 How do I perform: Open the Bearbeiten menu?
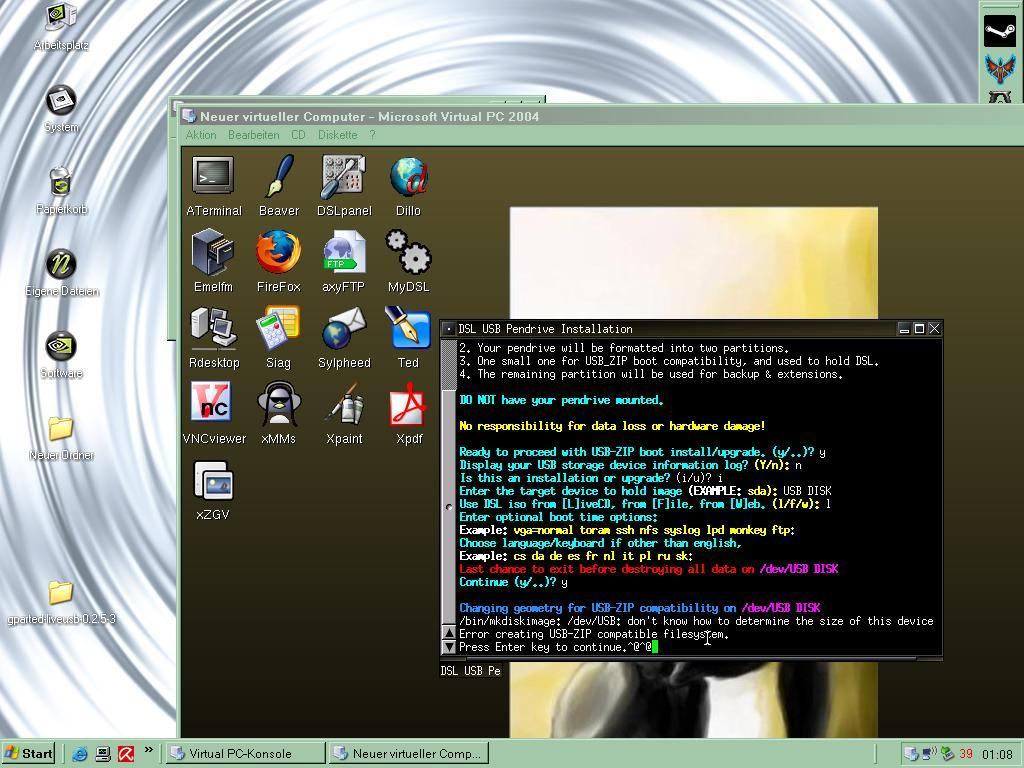pos(253,135)
